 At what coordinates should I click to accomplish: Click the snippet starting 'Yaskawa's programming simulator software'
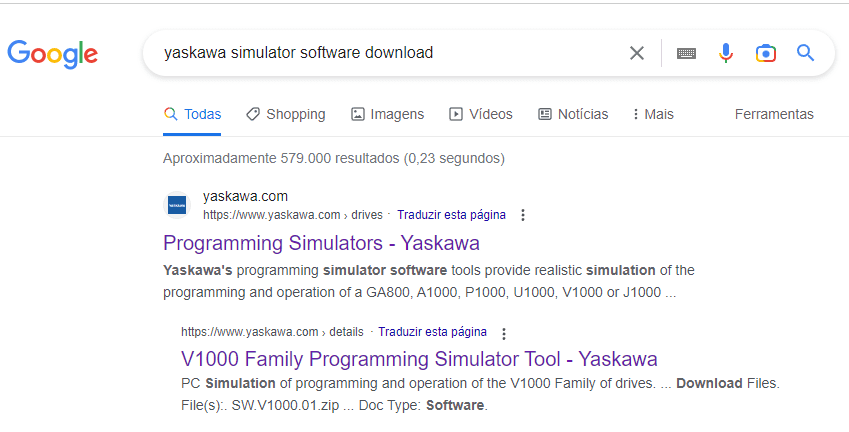pos(428,282)
